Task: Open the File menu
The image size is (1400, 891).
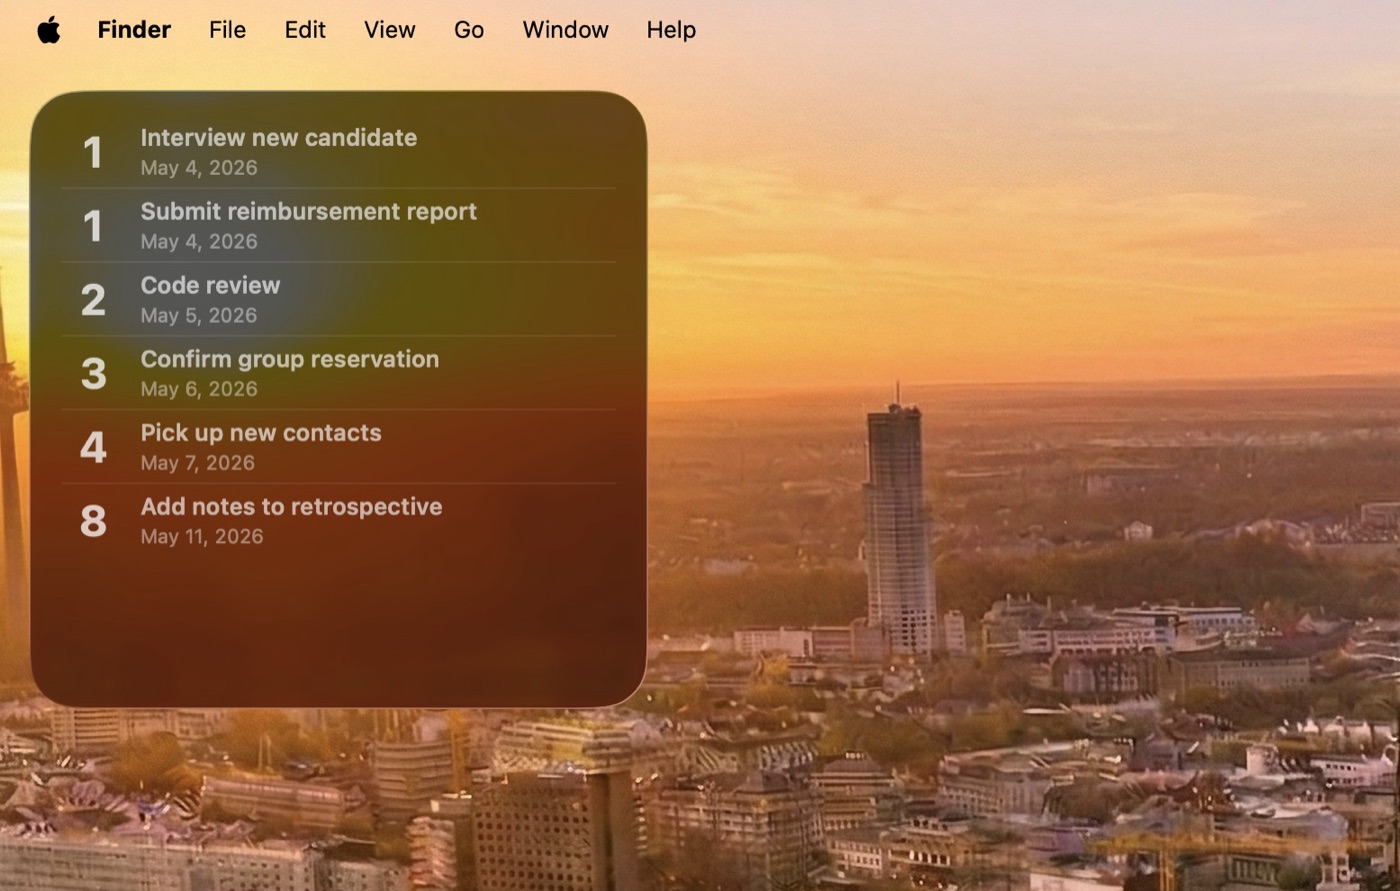Action: click(x=227, y=30)
